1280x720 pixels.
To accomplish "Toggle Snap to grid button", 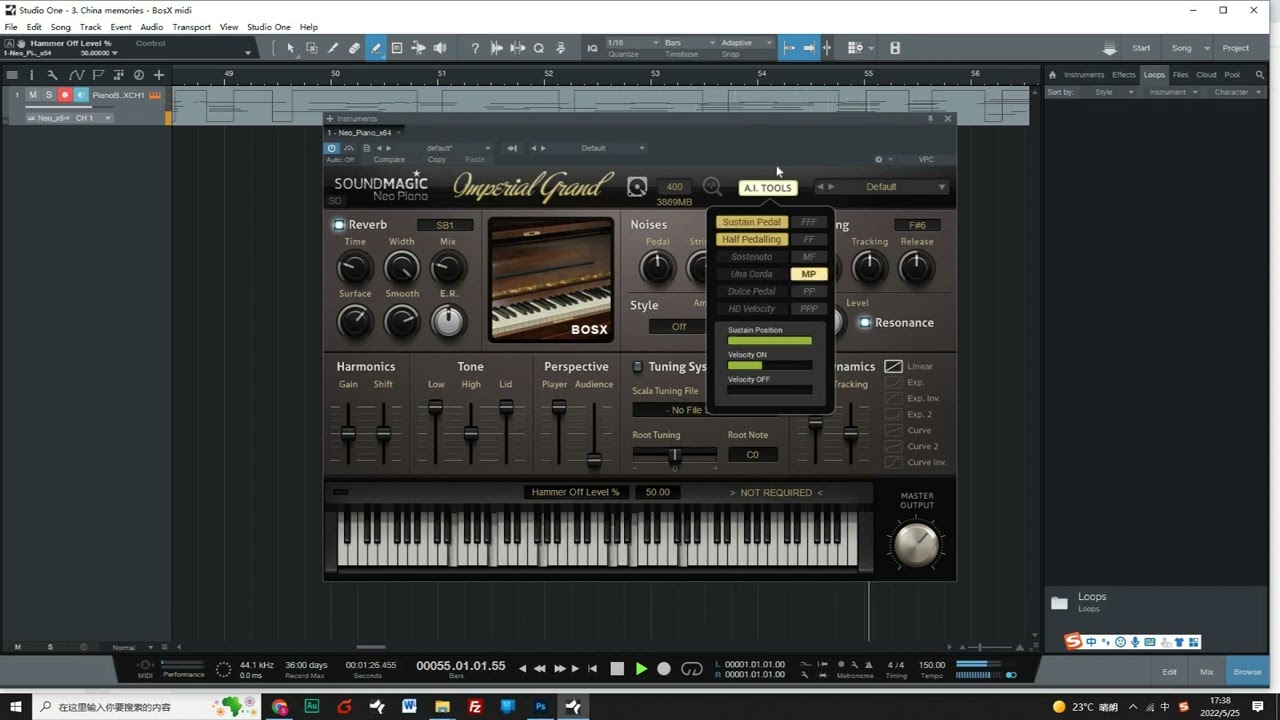I will point(789,48).
